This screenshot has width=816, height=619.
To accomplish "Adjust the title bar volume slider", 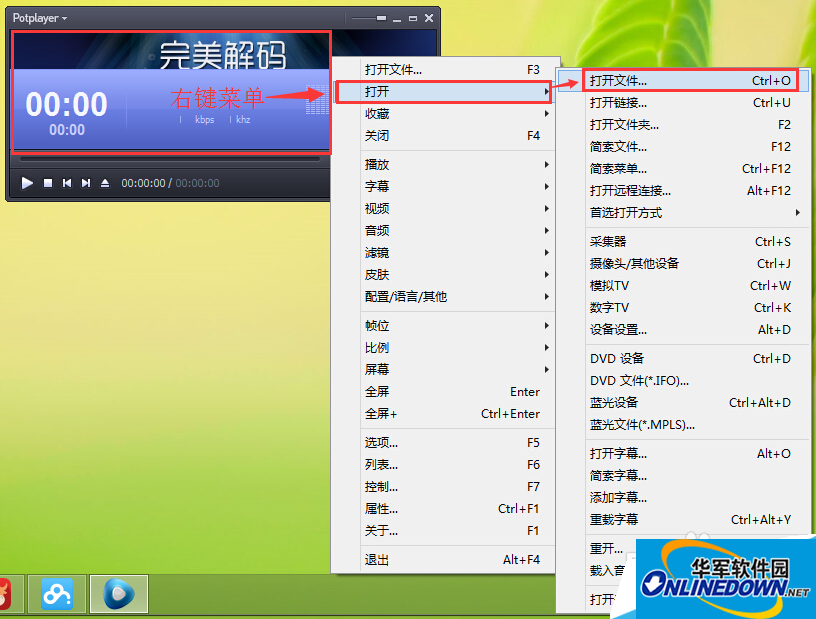I will 368,18.
